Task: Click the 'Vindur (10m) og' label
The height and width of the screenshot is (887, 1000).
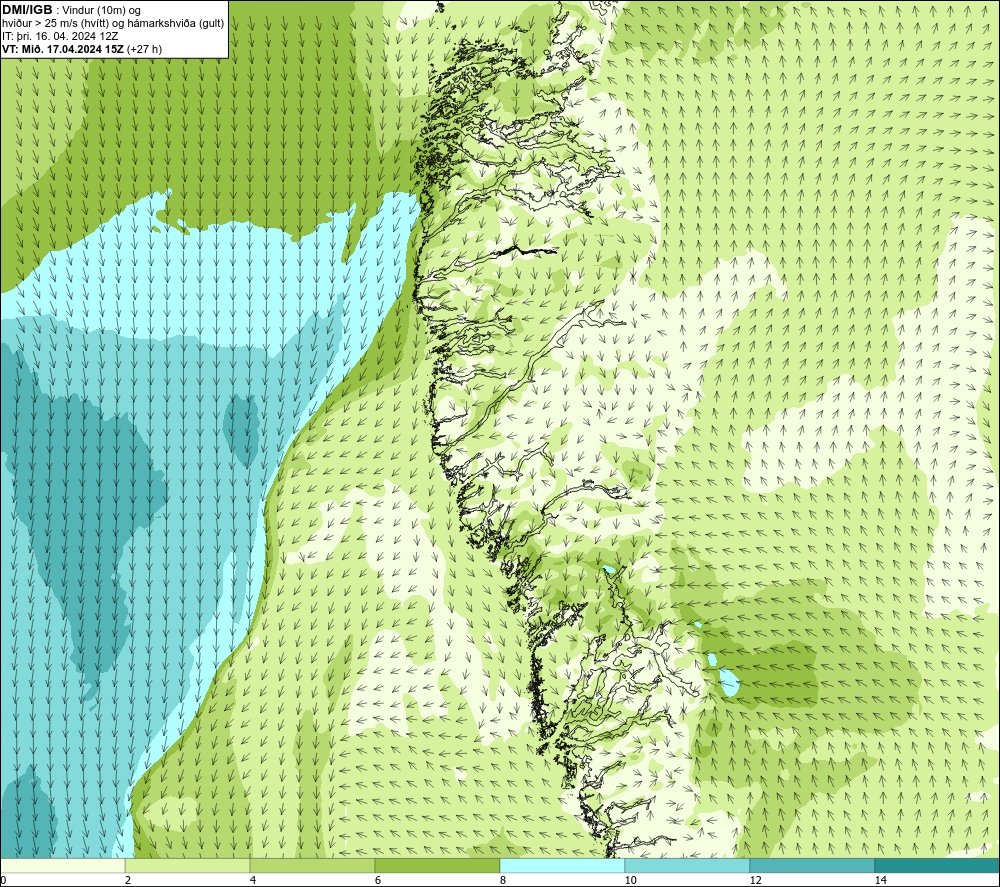Action: coord(102,11)
